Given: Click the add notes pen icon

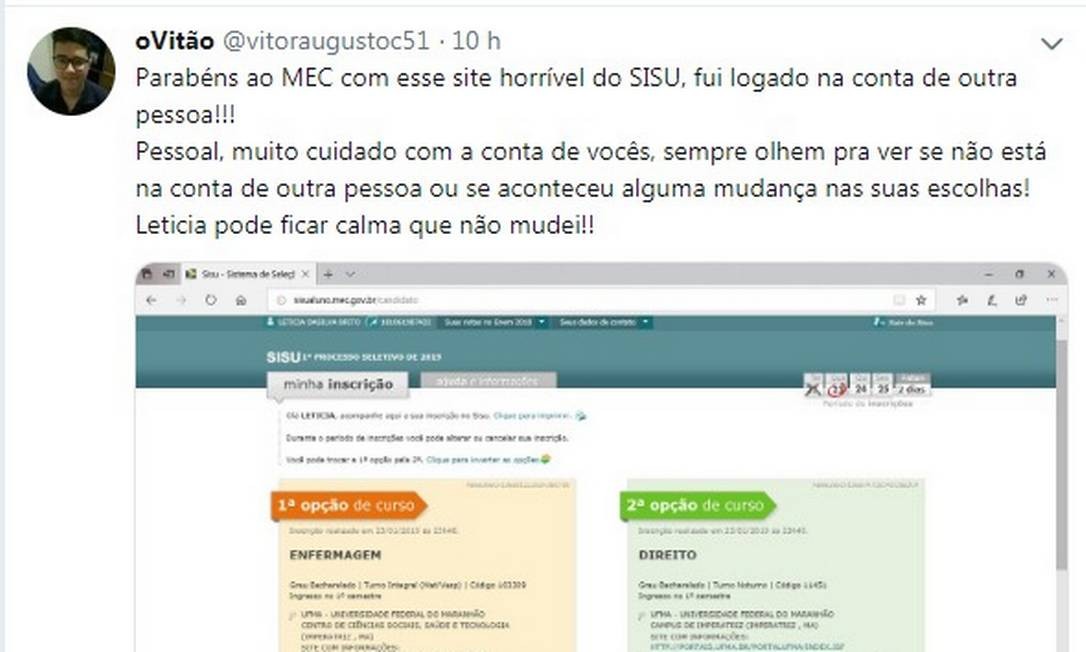Looking at the screenshot, I should tap(992, 300).
